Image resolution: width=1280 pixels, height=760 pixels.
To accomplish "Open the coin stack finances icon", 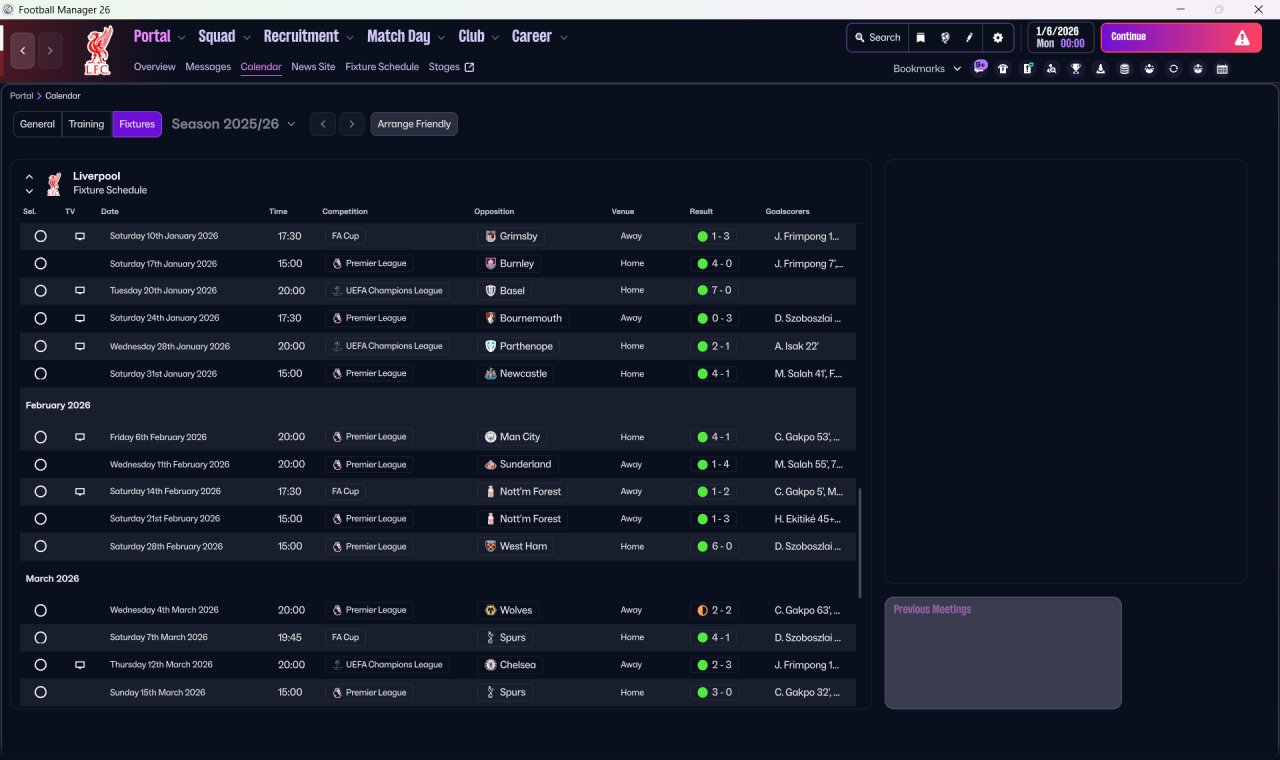I will pyautogui.click(x=1124, y=69).
